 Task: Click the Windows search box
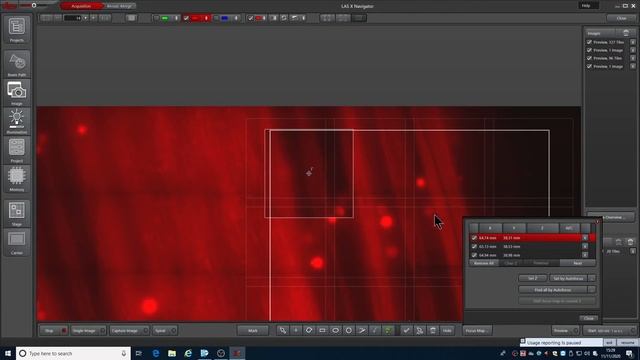click(x=73, y=353)
